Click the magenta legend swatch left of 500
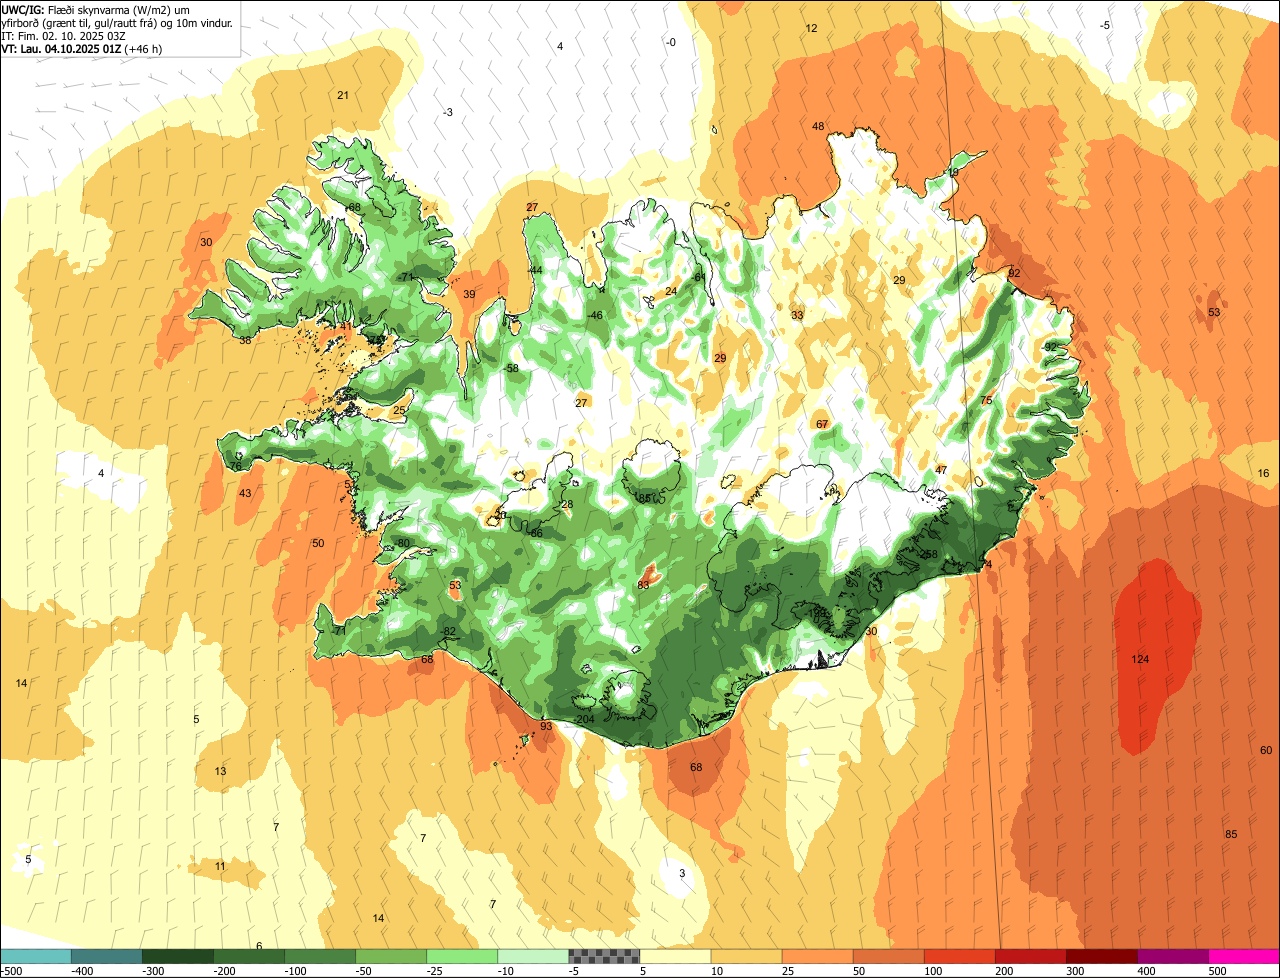1280x978 pixels. point(1244,956)
